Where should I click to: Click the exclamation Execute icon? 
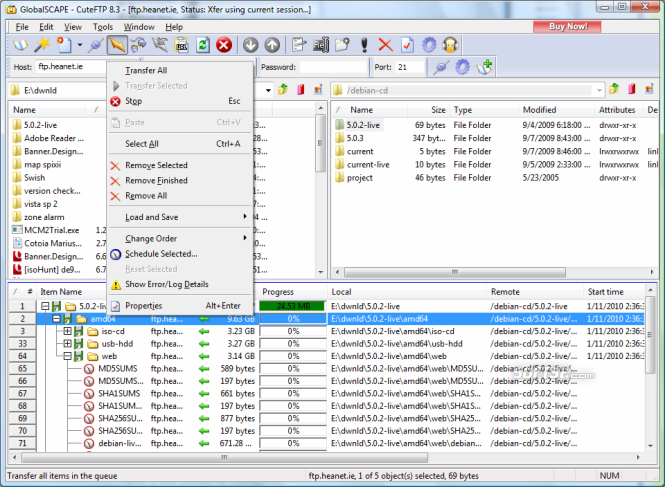[364, 45]
